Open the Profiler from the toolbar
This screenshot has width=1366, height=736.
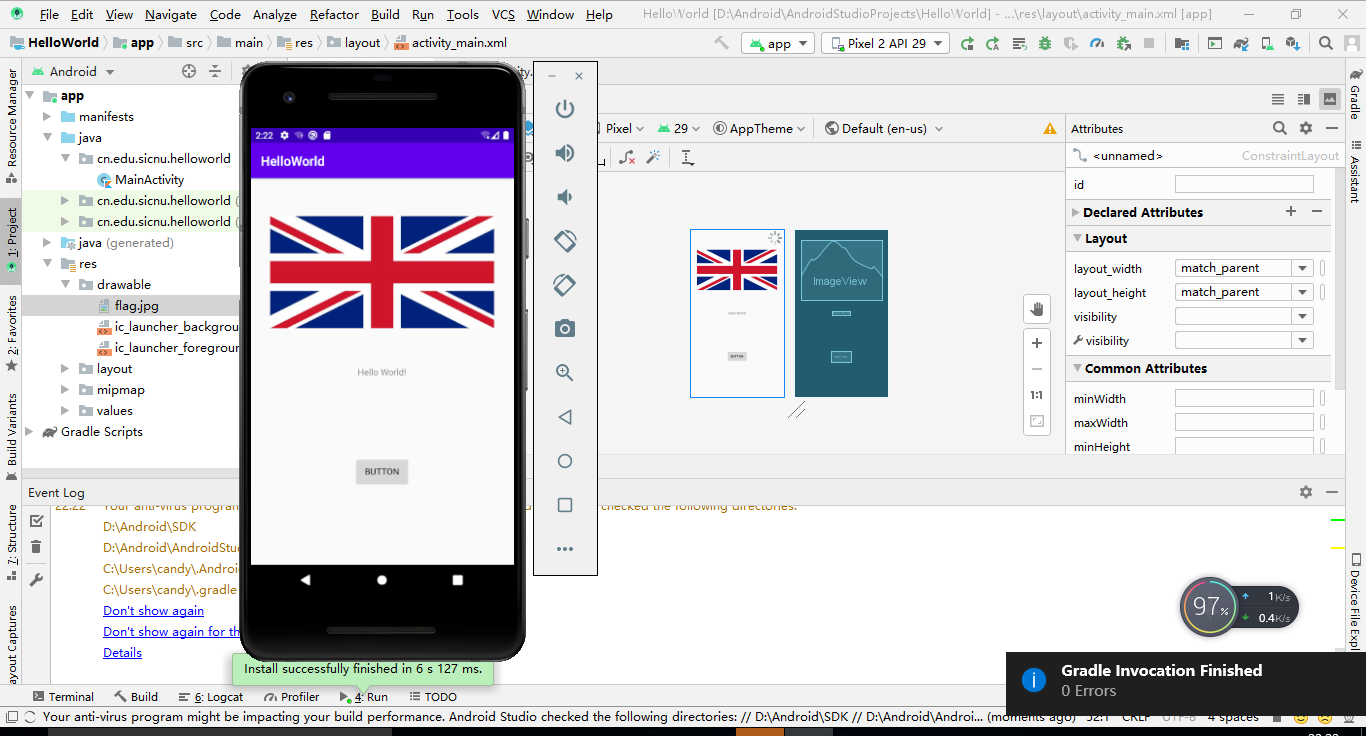point(1098,43)
